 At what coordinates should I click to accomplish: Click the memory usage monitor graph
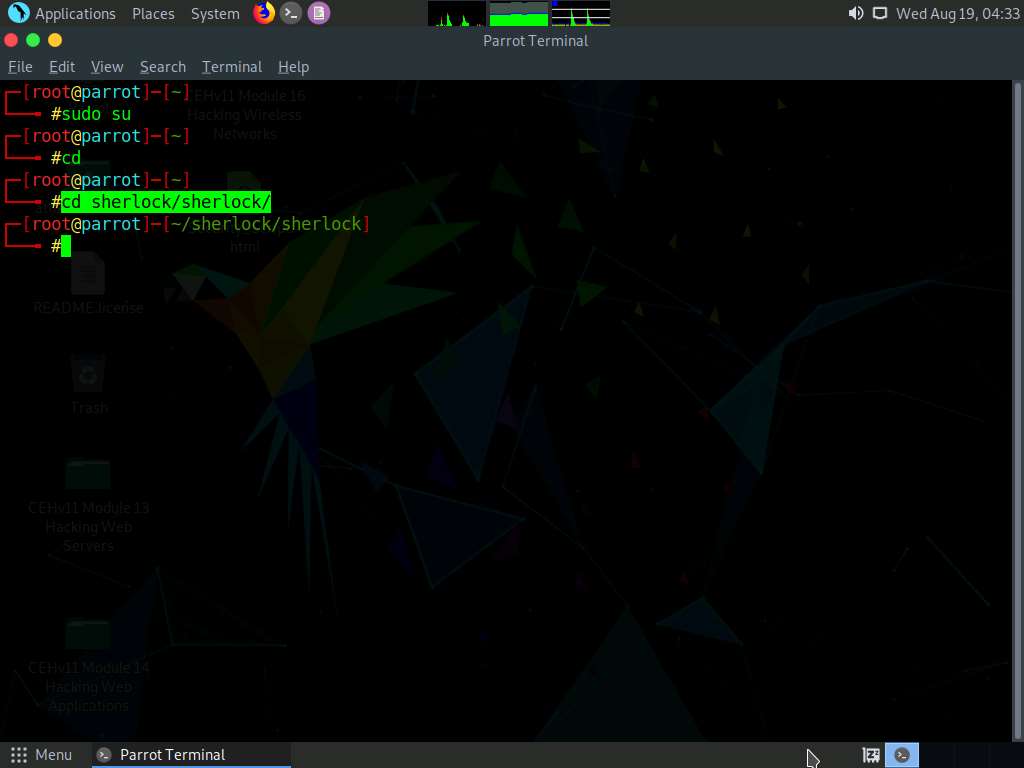[519, 13]
